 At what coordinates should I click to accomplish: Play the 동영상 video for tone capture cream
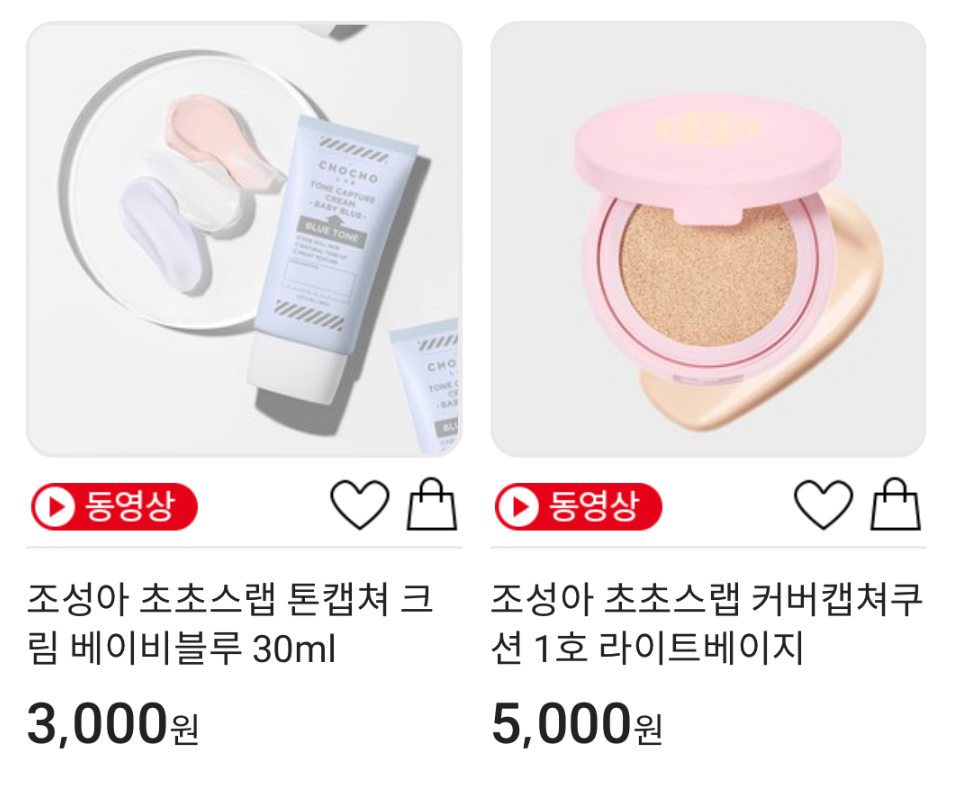pos(114,506)
